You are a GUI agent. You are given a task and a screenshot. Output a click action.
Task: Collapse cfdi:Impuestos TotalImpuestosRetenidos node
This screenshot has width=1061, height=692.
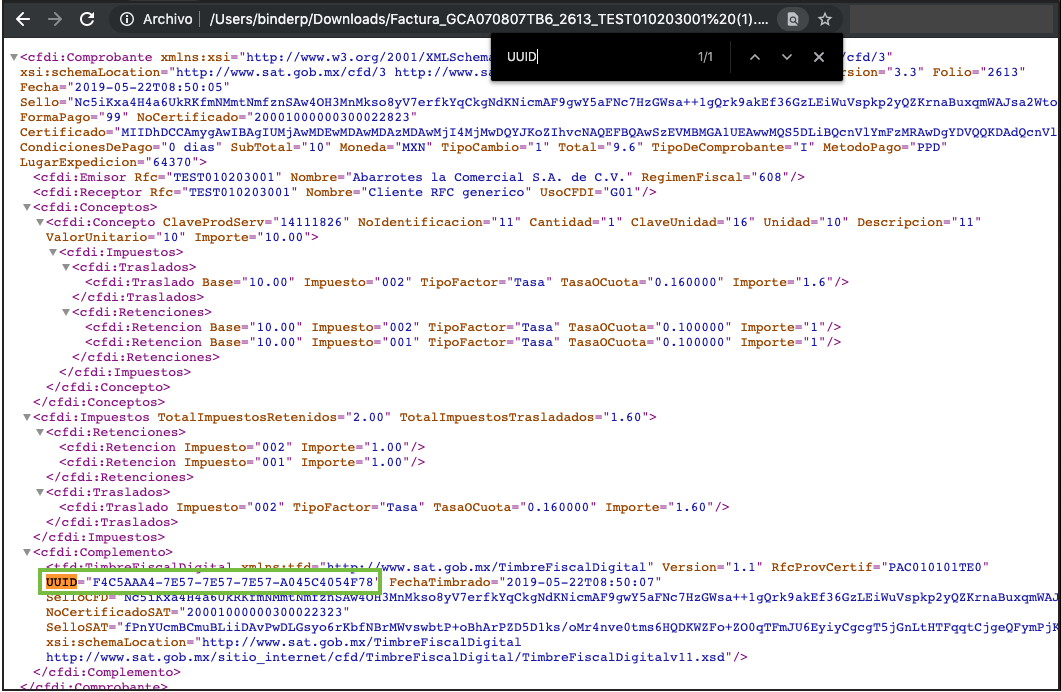click(26, 417)
